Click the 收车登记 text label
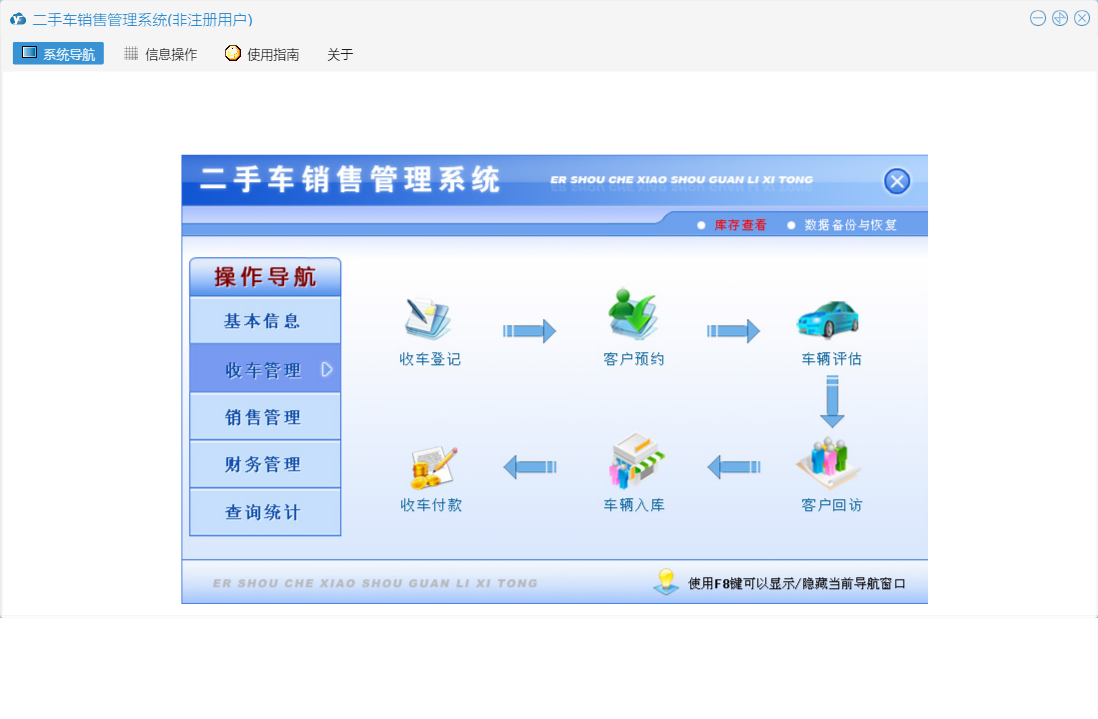The image size is (1098, 719). [430, 359]
